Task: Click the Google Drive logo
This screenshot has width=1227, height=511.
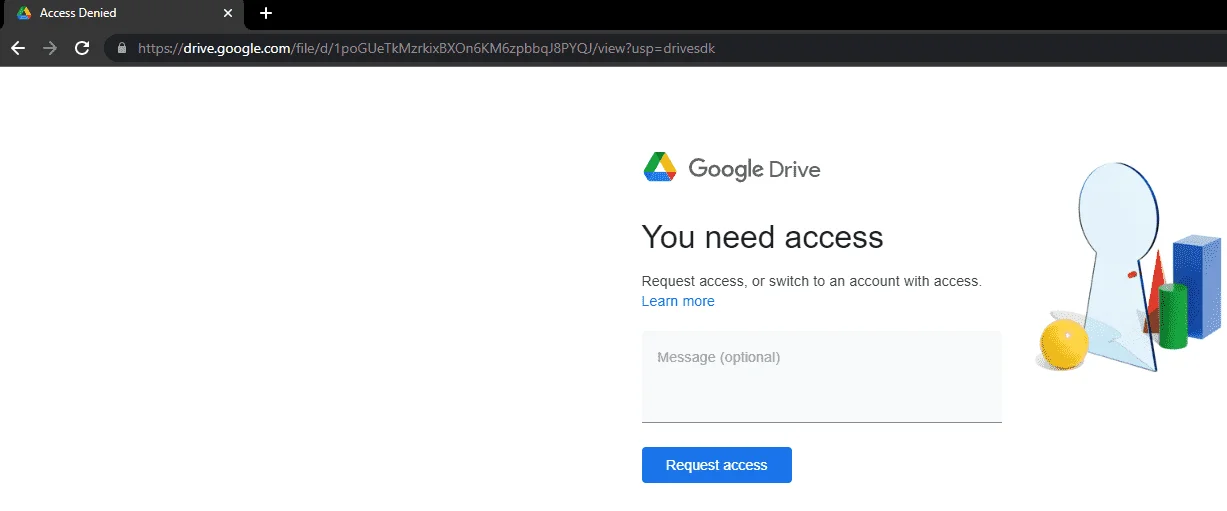Action: [x=731, y=168]
